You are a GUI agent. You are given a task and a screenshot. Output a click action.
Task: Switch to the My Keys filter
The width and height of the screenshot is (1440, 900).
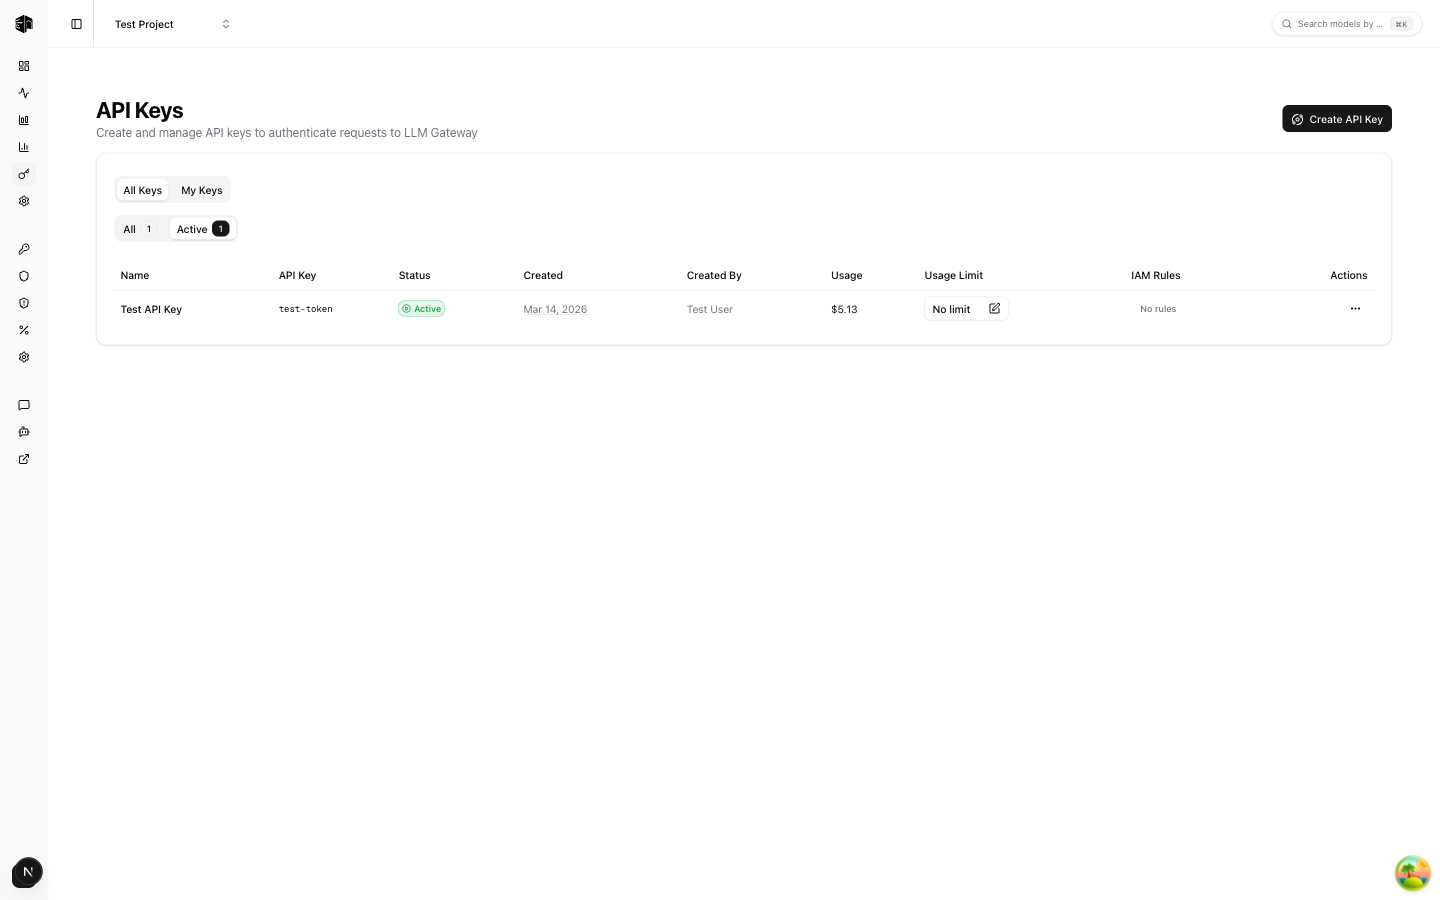[201, 190]
